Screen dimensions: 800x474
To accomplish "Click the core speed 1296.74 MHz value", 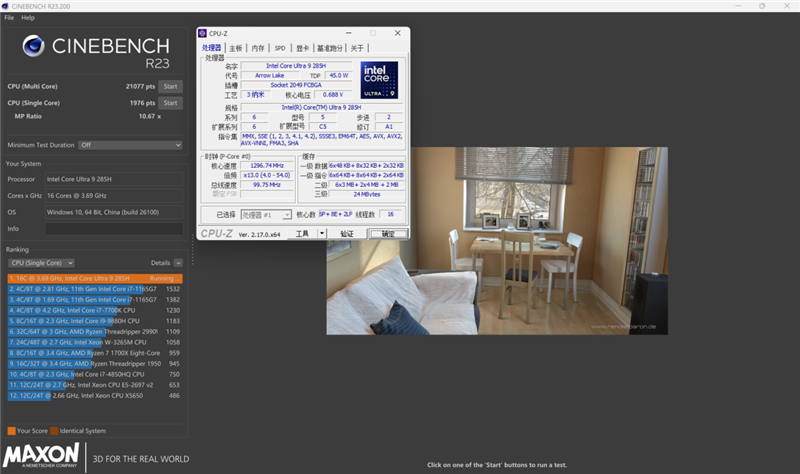I will [x=267, y=166].
